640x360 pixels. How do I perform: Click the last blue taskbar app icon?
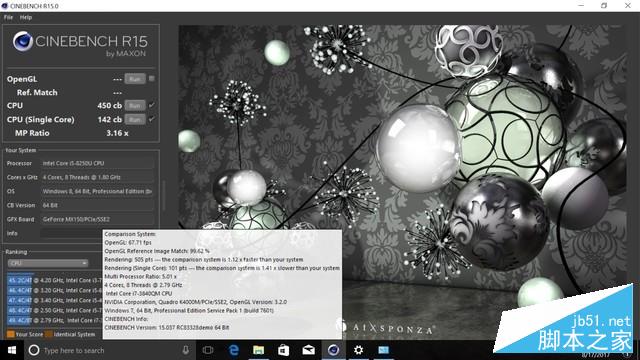click(383, 350)
